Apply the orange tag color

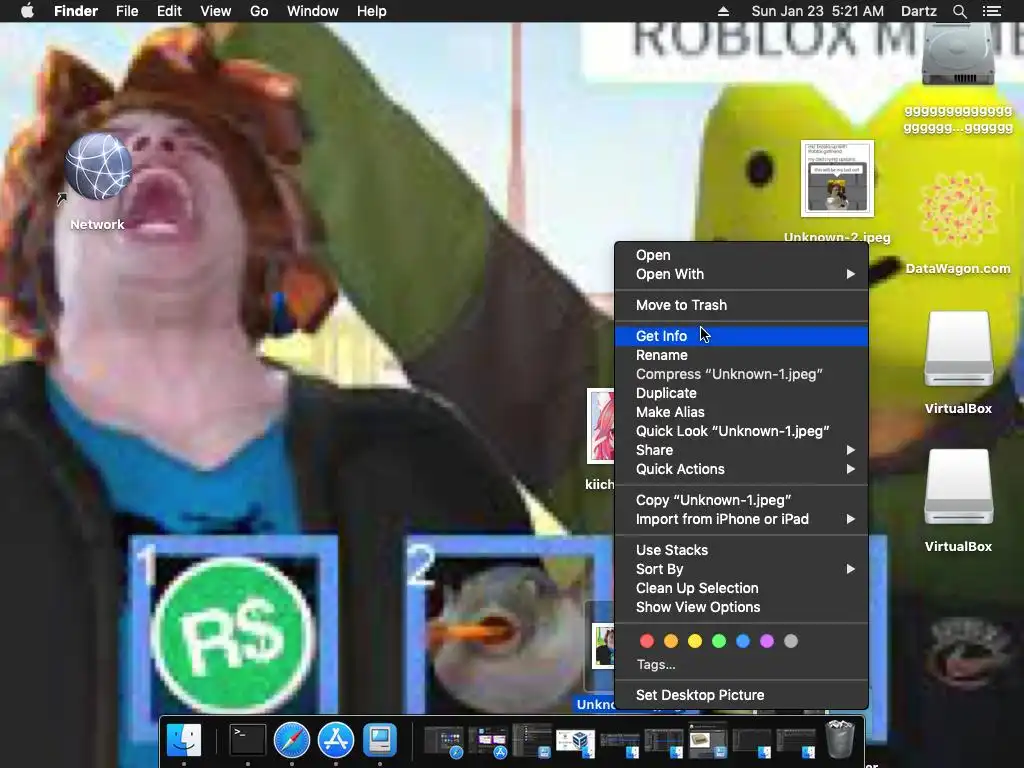[671, 641]
